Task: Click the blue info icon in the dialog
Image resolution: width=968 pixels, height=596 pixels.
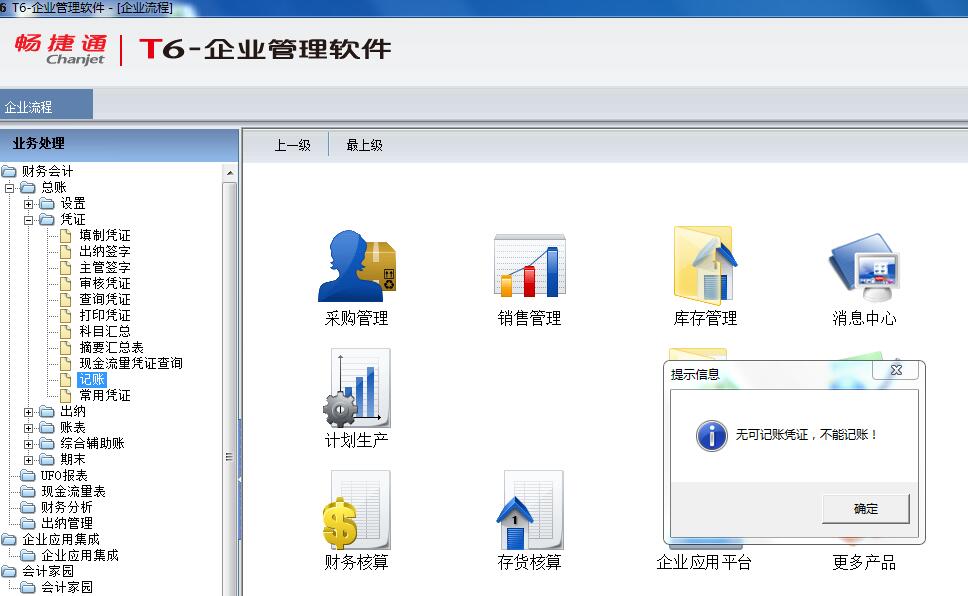Action: click(x=711, y=435)
